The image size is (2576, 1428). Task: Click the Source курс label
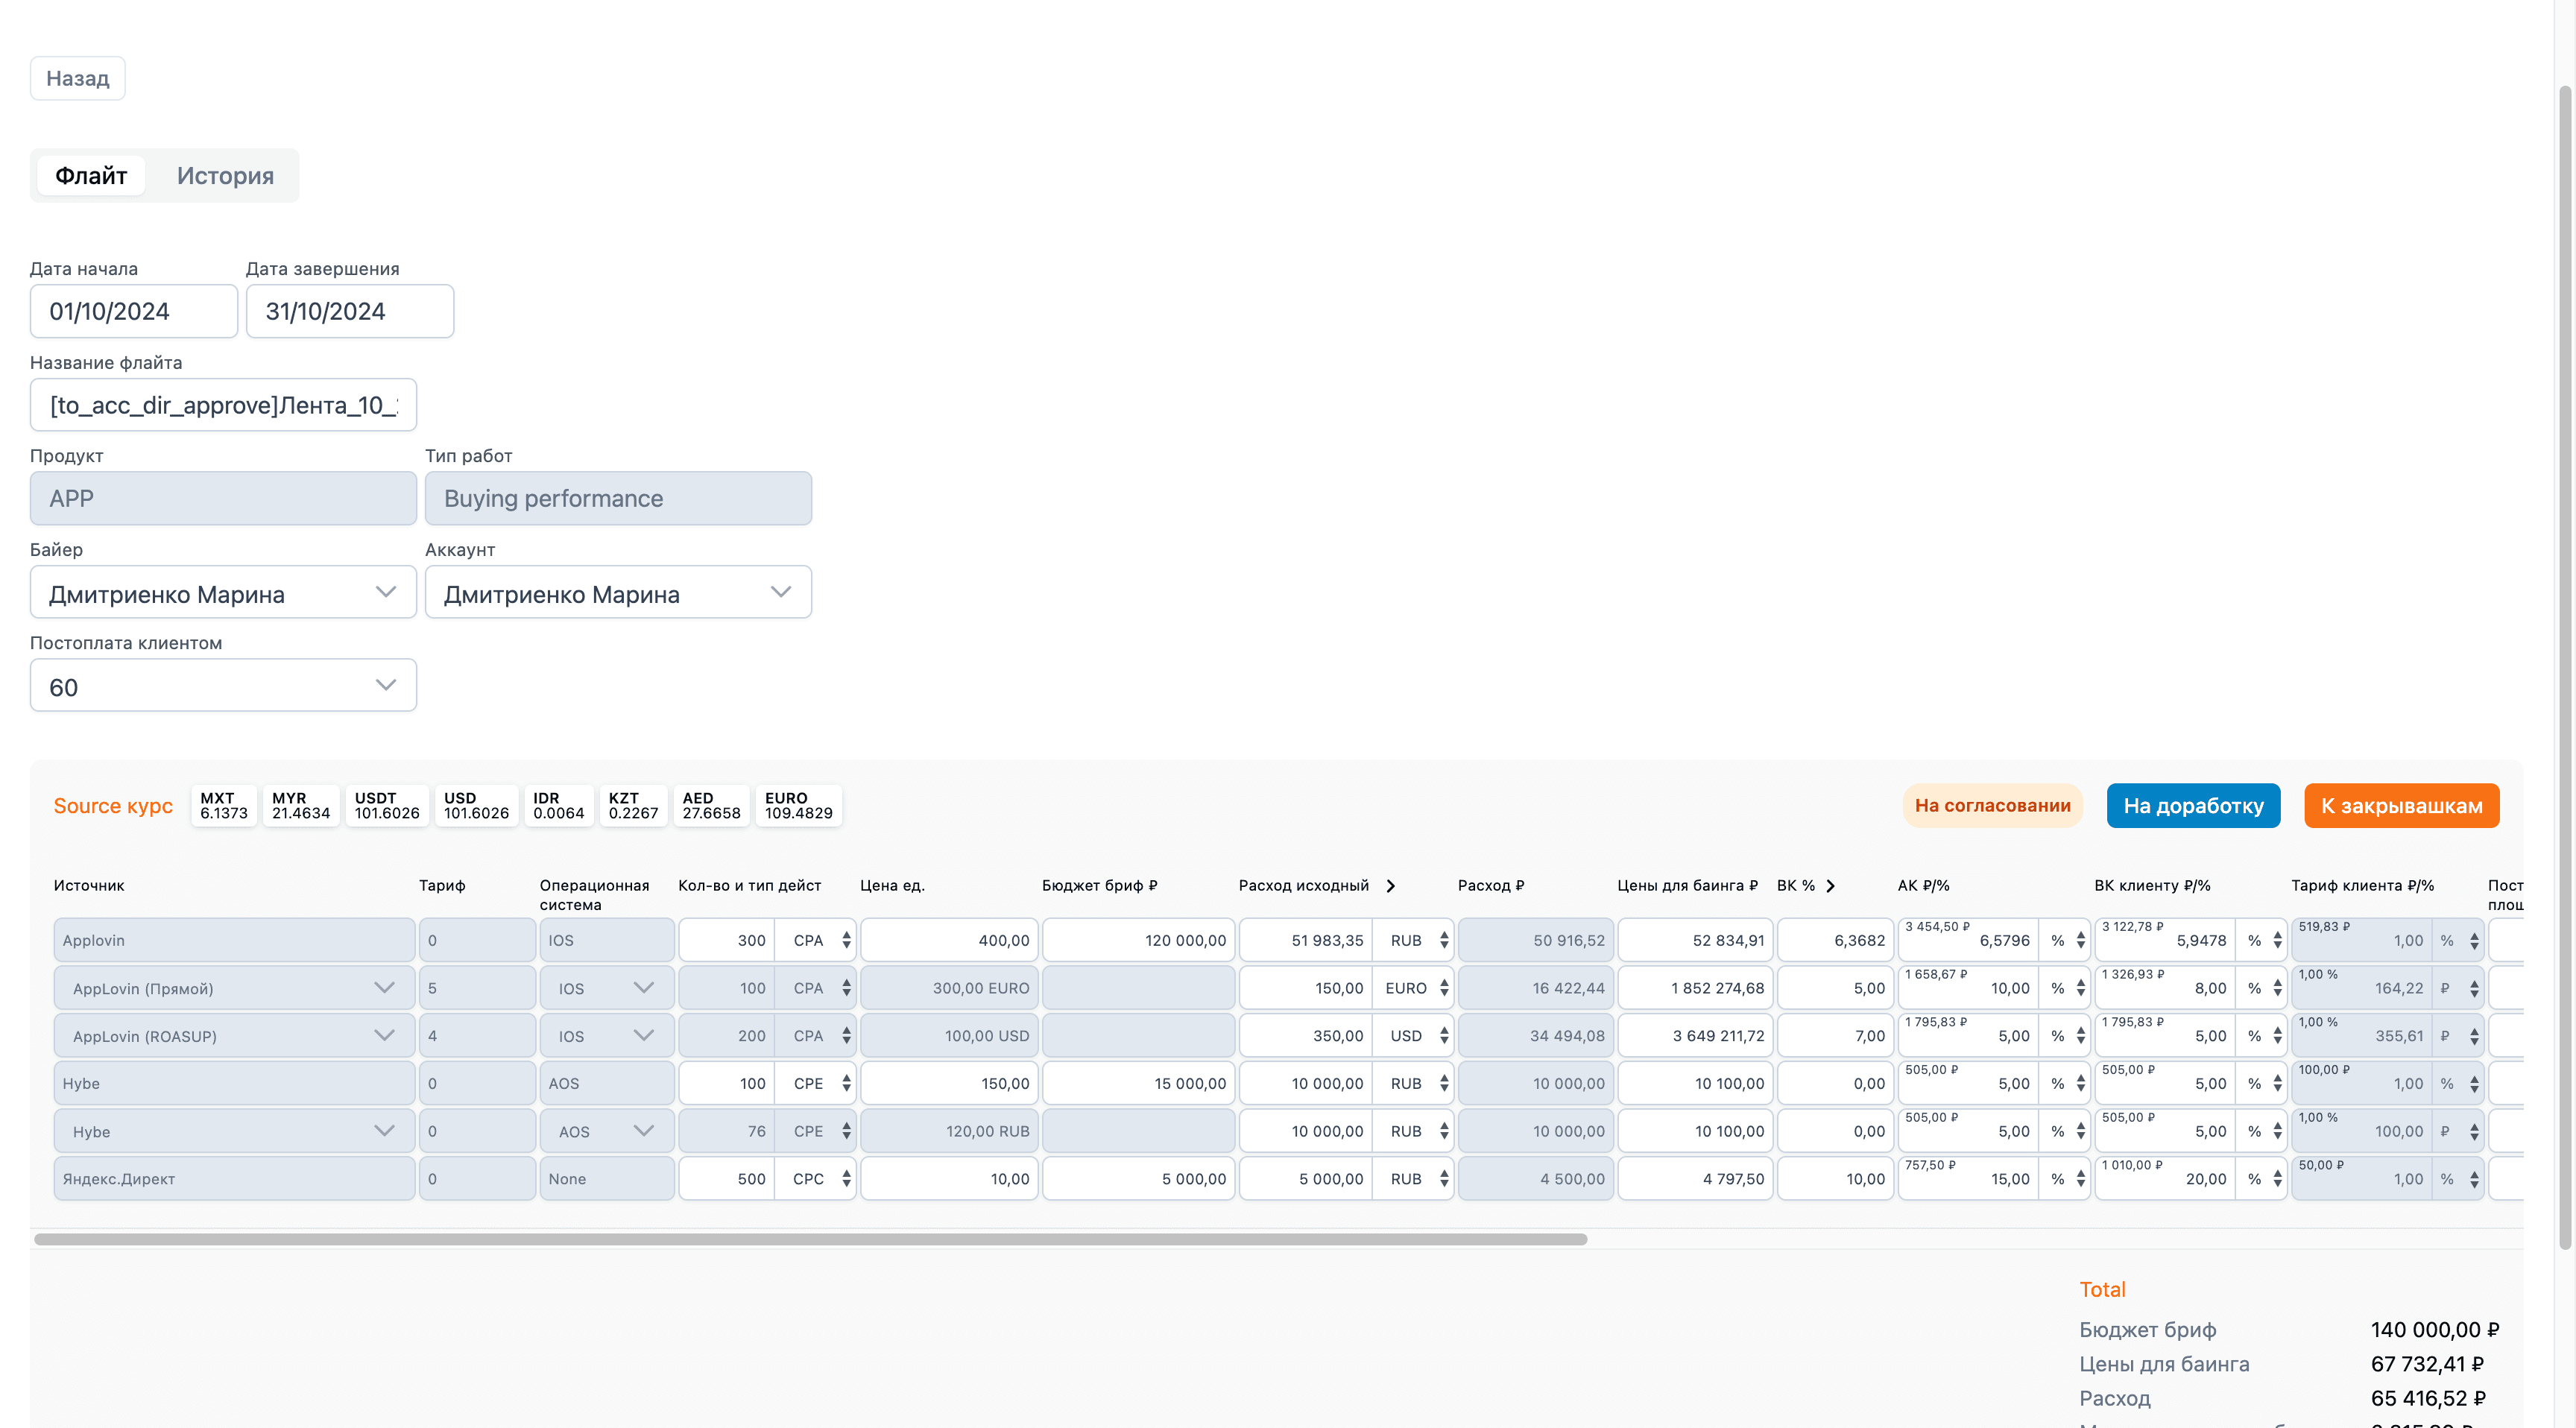pyautogui.click(x=113, y=806)
